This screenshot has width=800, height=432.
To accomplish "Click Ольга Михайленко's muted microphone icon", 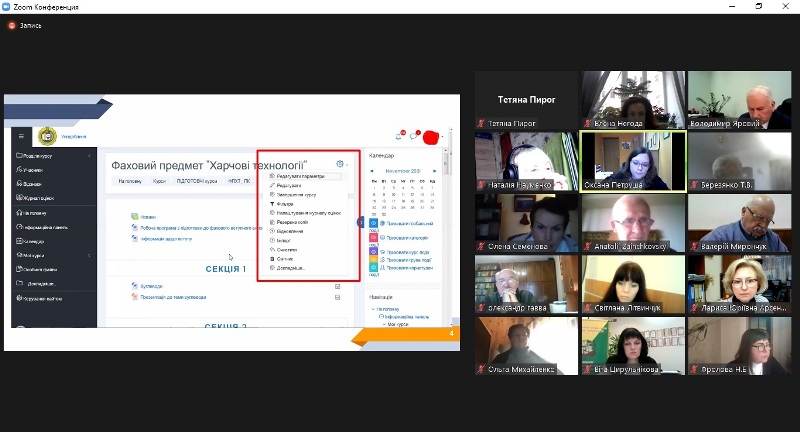I will click(x=481, y=369).
